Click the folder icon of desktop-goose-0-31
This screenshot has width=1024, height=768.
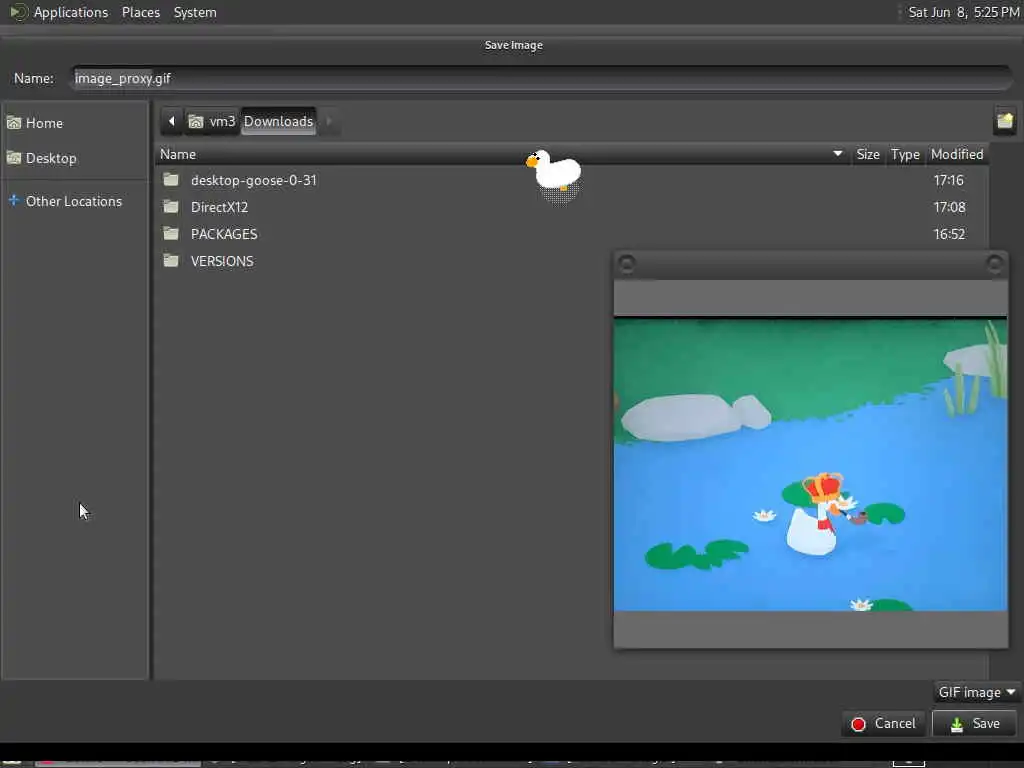tap(171, 180)
